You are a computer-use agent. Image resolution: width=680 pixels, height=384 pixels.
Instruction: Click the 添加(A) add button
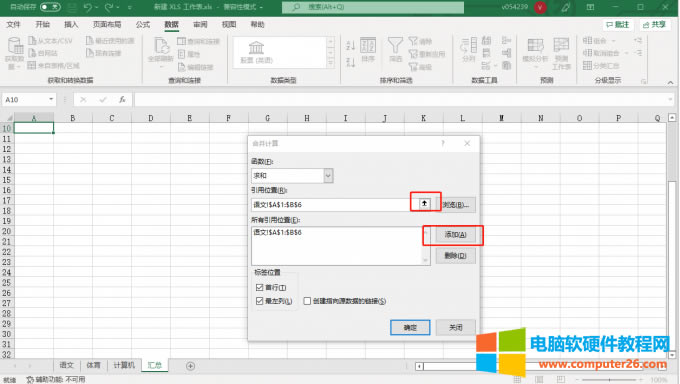[x=455, y=235]
